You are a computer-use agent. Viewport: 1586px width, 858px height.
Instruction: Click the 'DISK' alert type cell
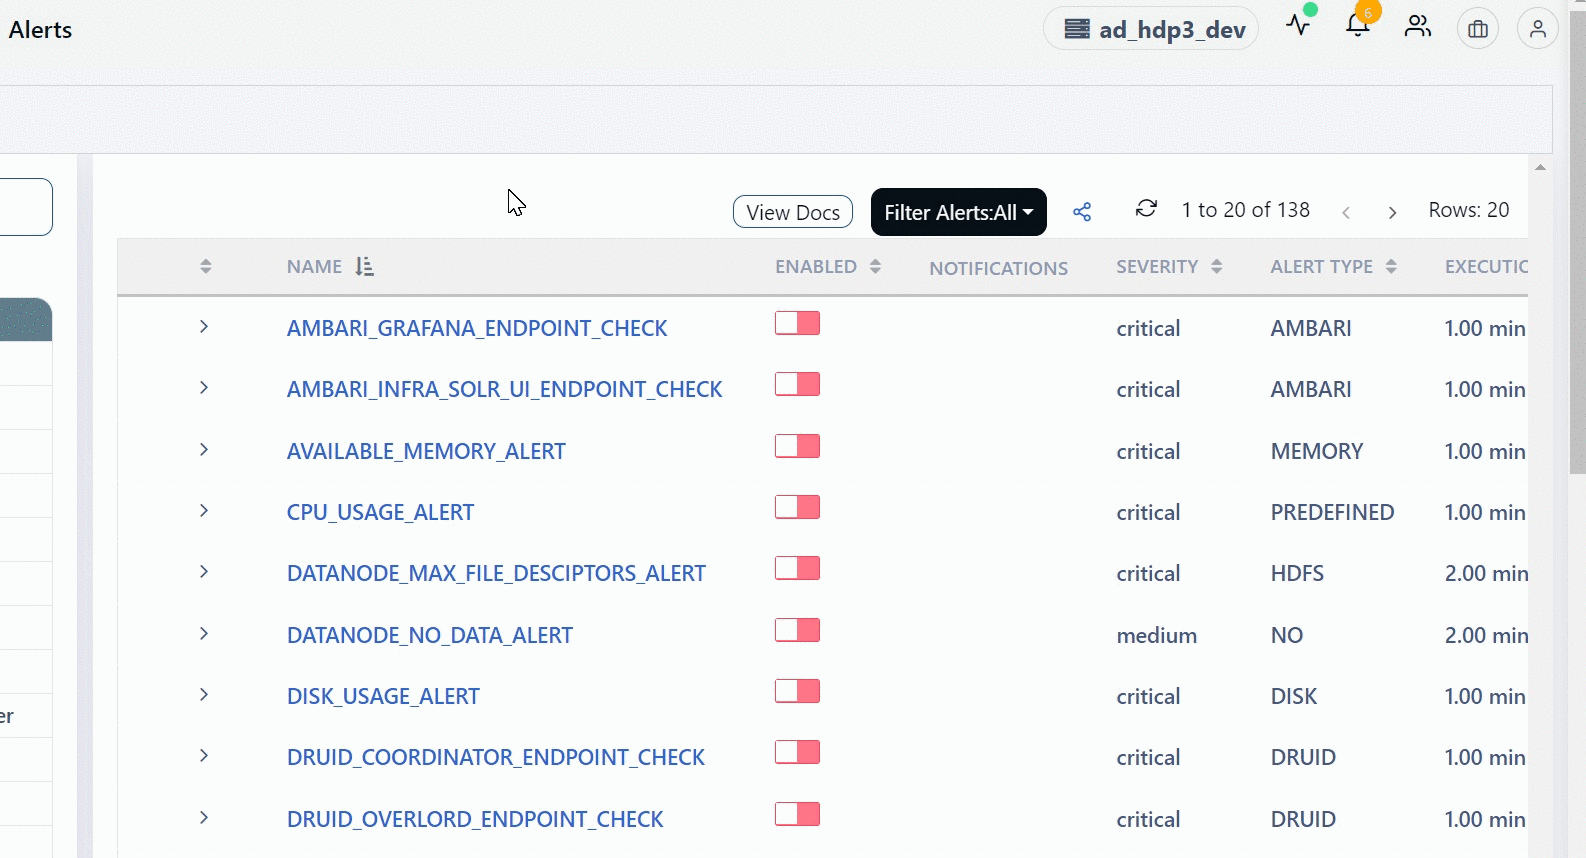click(1294, 696)
